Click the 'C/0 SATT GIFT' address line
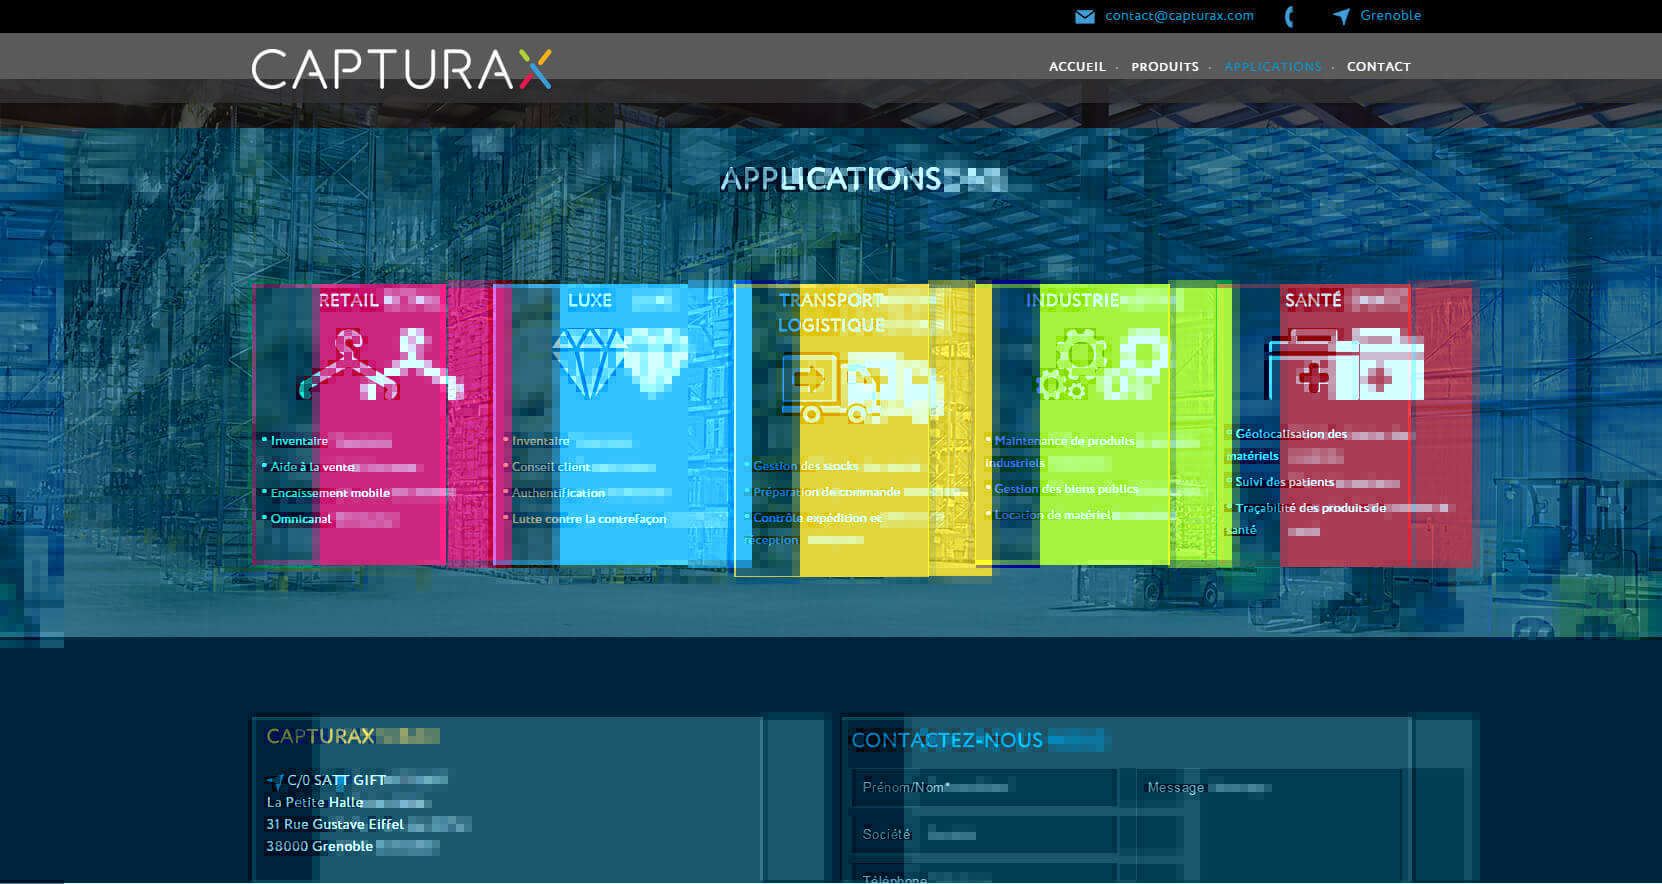The image size is (1662, 884). tap(336, 780)
